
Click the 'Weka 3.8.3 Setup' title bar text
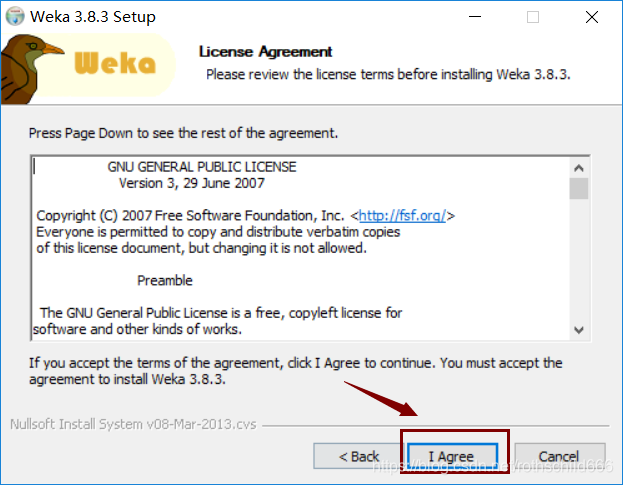[x=93, y=17]
